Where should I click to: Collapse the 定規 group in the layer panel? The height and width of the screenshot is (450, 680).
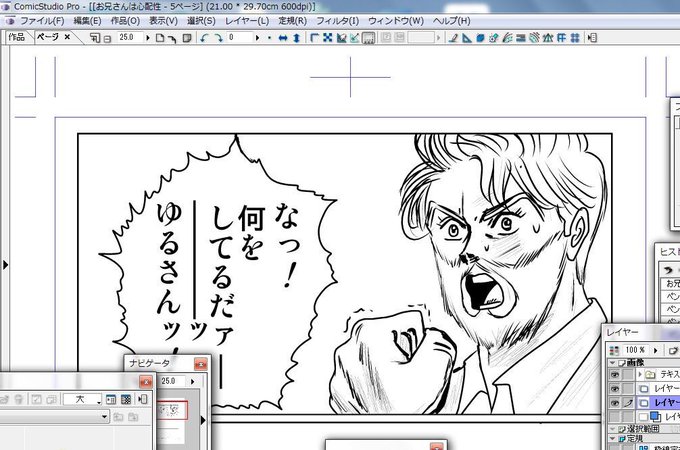coord(612,438)
